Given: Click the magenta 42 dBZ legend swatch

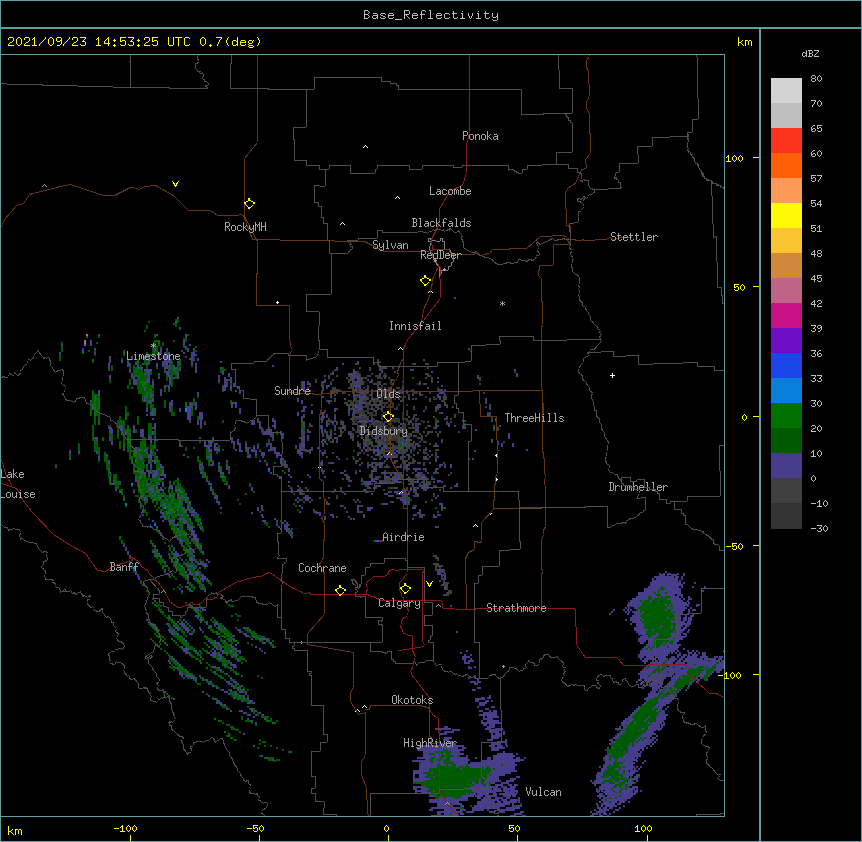Looking at the screenshot, I should 786,315.
